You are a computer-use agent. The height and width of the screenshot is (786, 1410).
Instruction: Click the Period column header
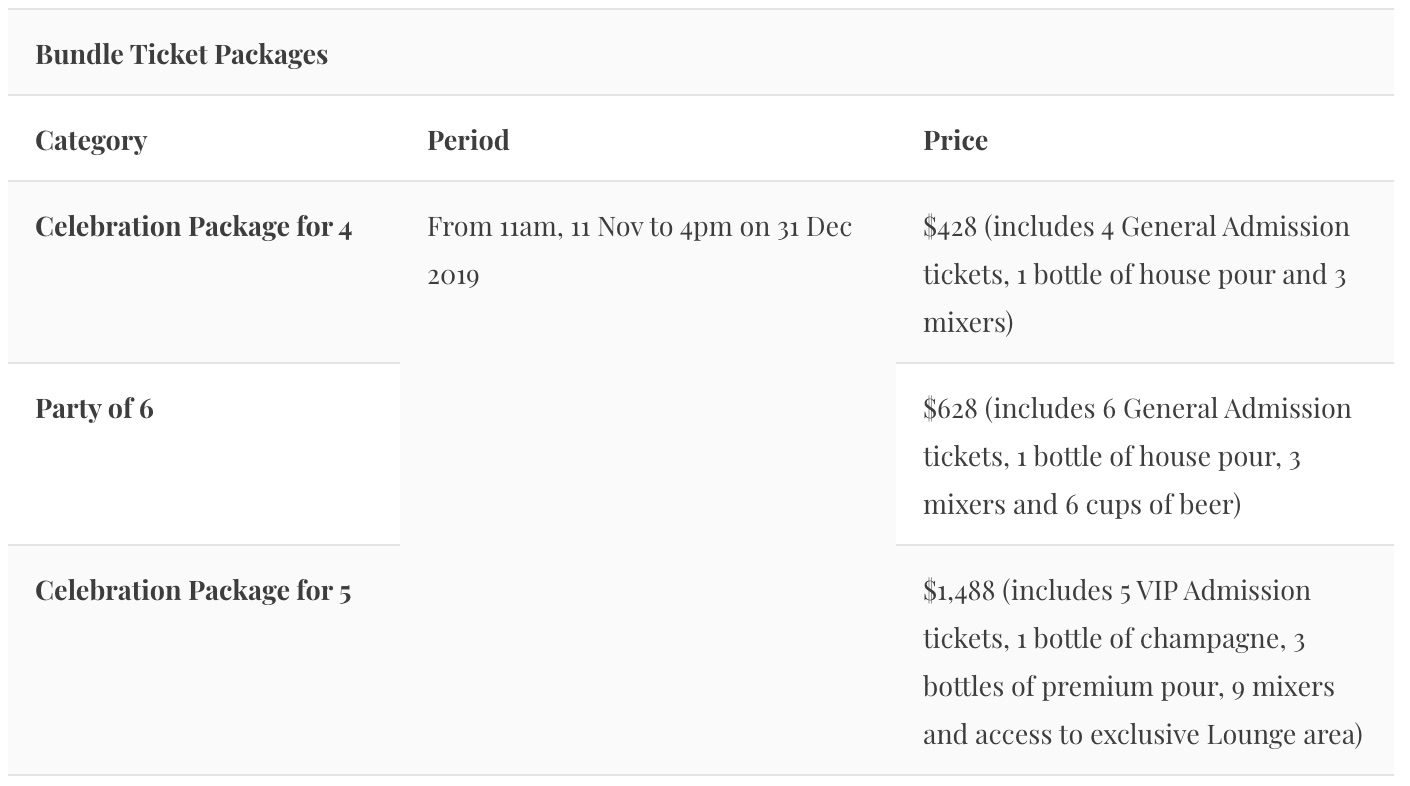[468, 140]
